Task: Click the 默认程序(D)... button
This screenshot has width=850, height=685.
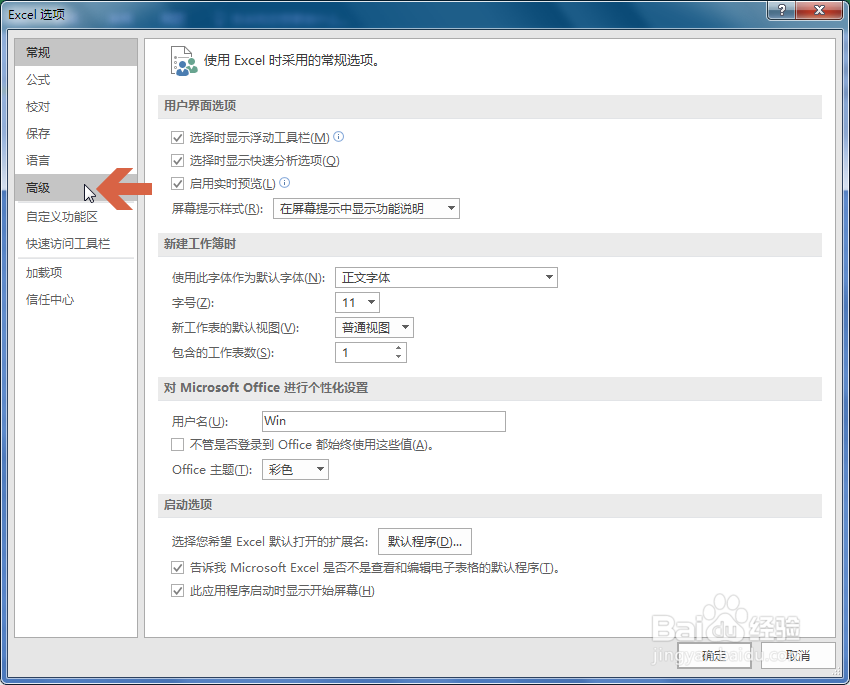Action: tap(423, 541)
